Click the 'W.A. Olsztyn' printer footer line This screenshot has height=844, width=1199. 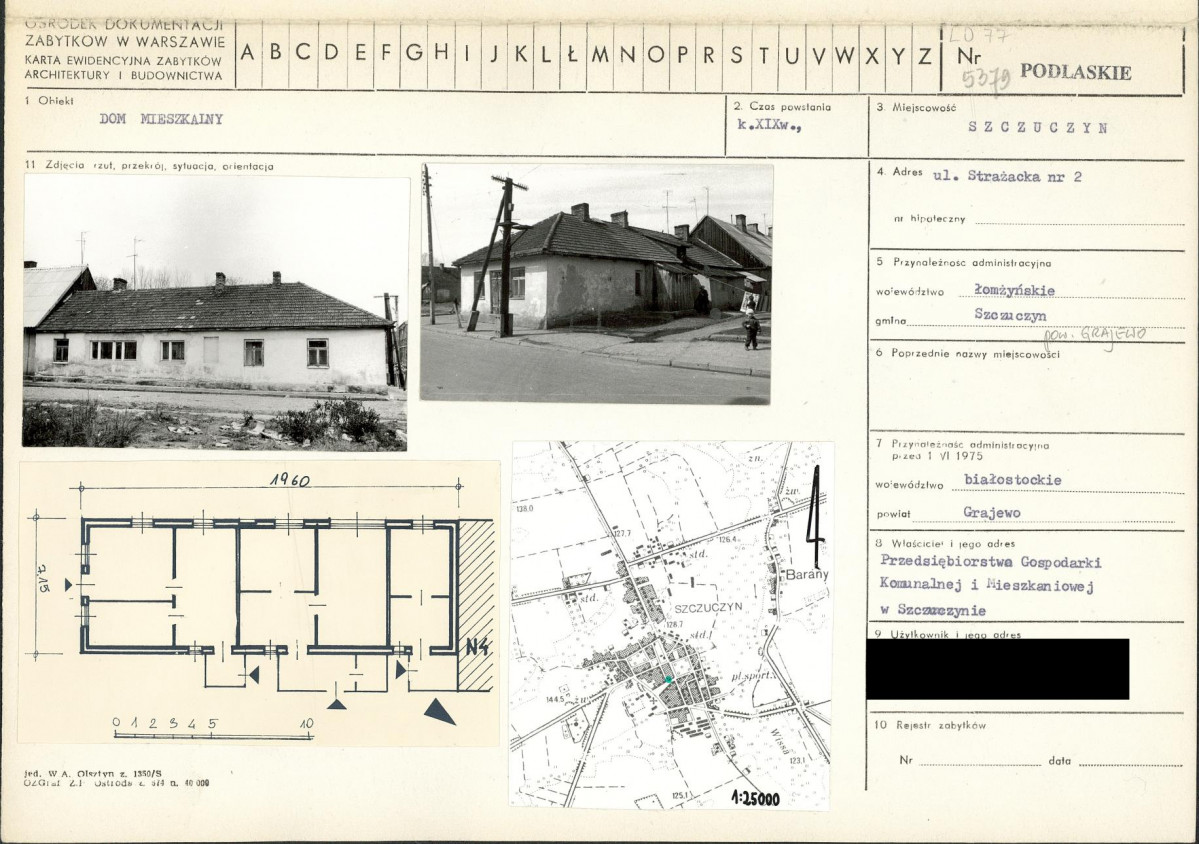pyautogui.click(x=93, y=774)
